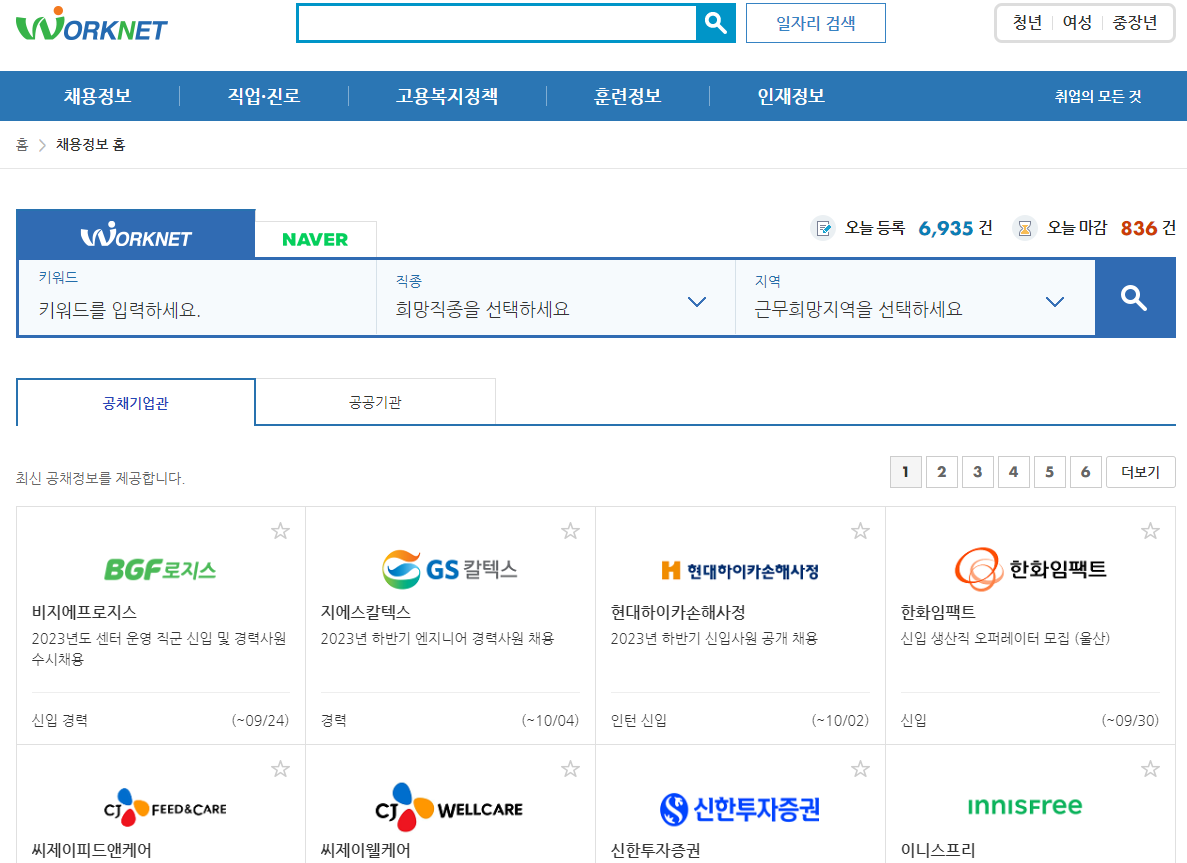1187x863 pixels.
Task: Click the 오늘 등록 document icon
Action: [824, 228]
